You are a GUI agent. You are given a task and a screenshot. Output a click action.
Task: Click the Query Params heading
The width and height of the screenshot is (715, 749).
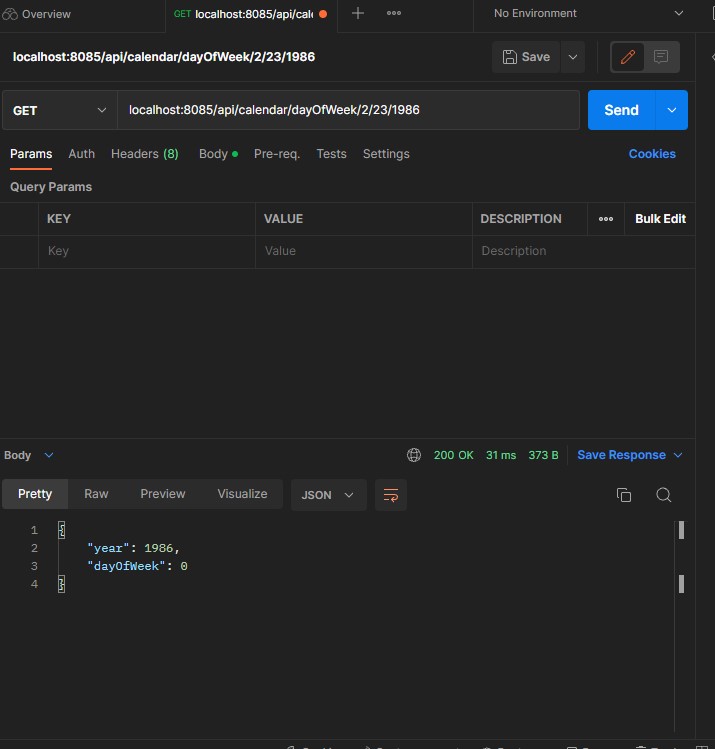(x=51, y=187)
